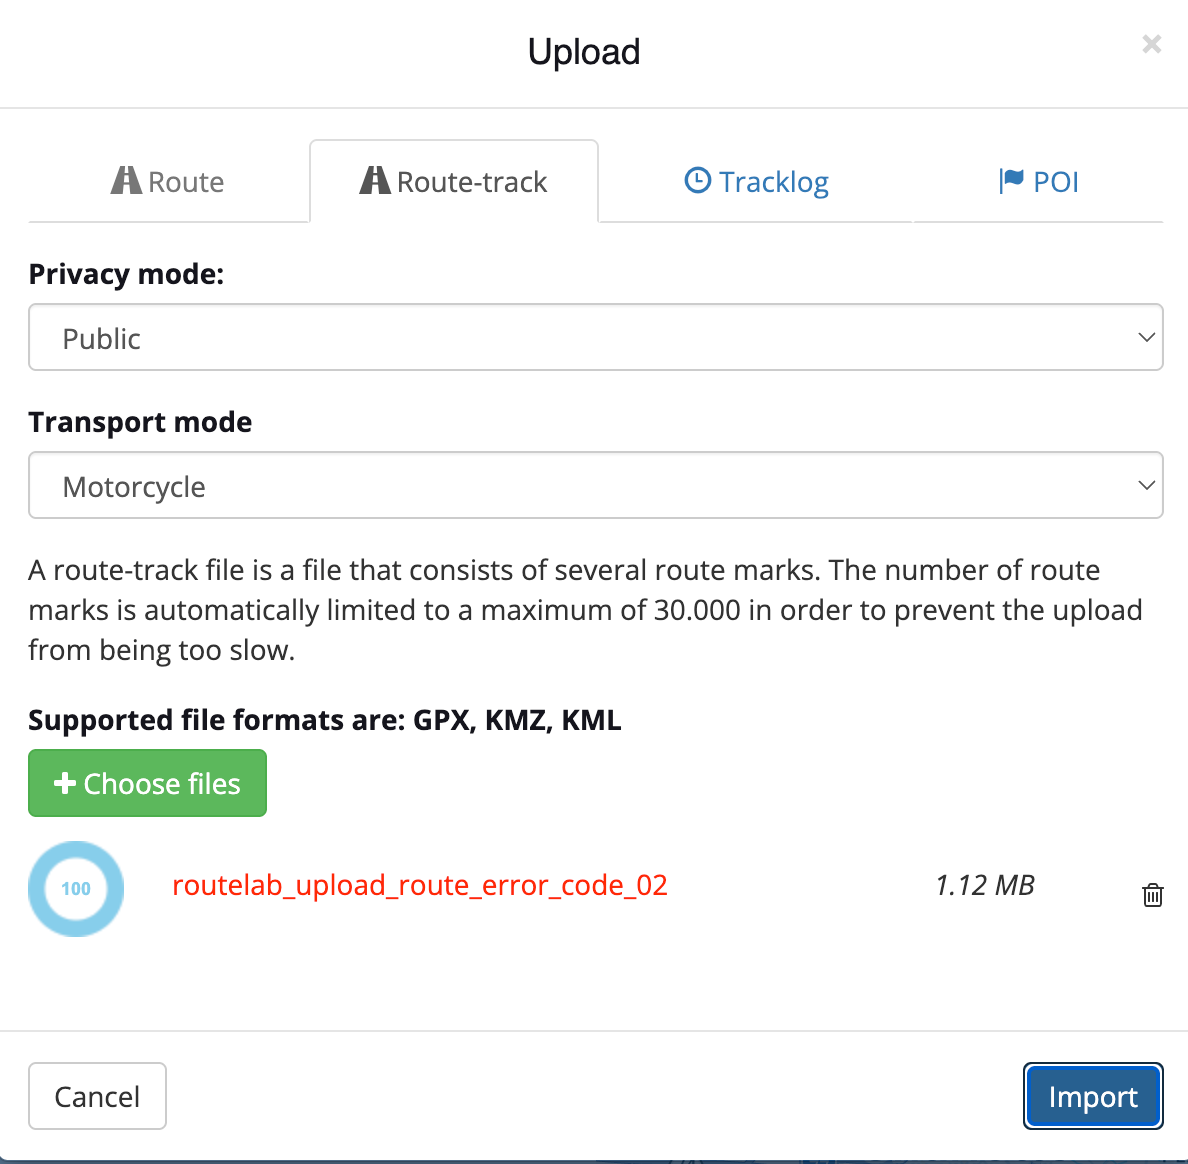This screenshot has width=1188, height=1164.
Task: Click the Motorcycle dropdown chevron arrow
Action: click(1146, 486)
